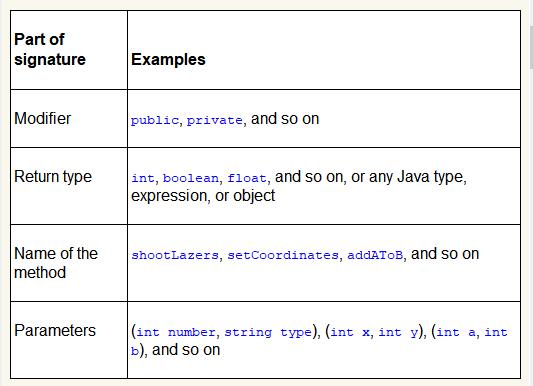This screenshot has height=386, width=533.
Task: Click the vertical scrollbar at right edge
Action: coord(531,193)
